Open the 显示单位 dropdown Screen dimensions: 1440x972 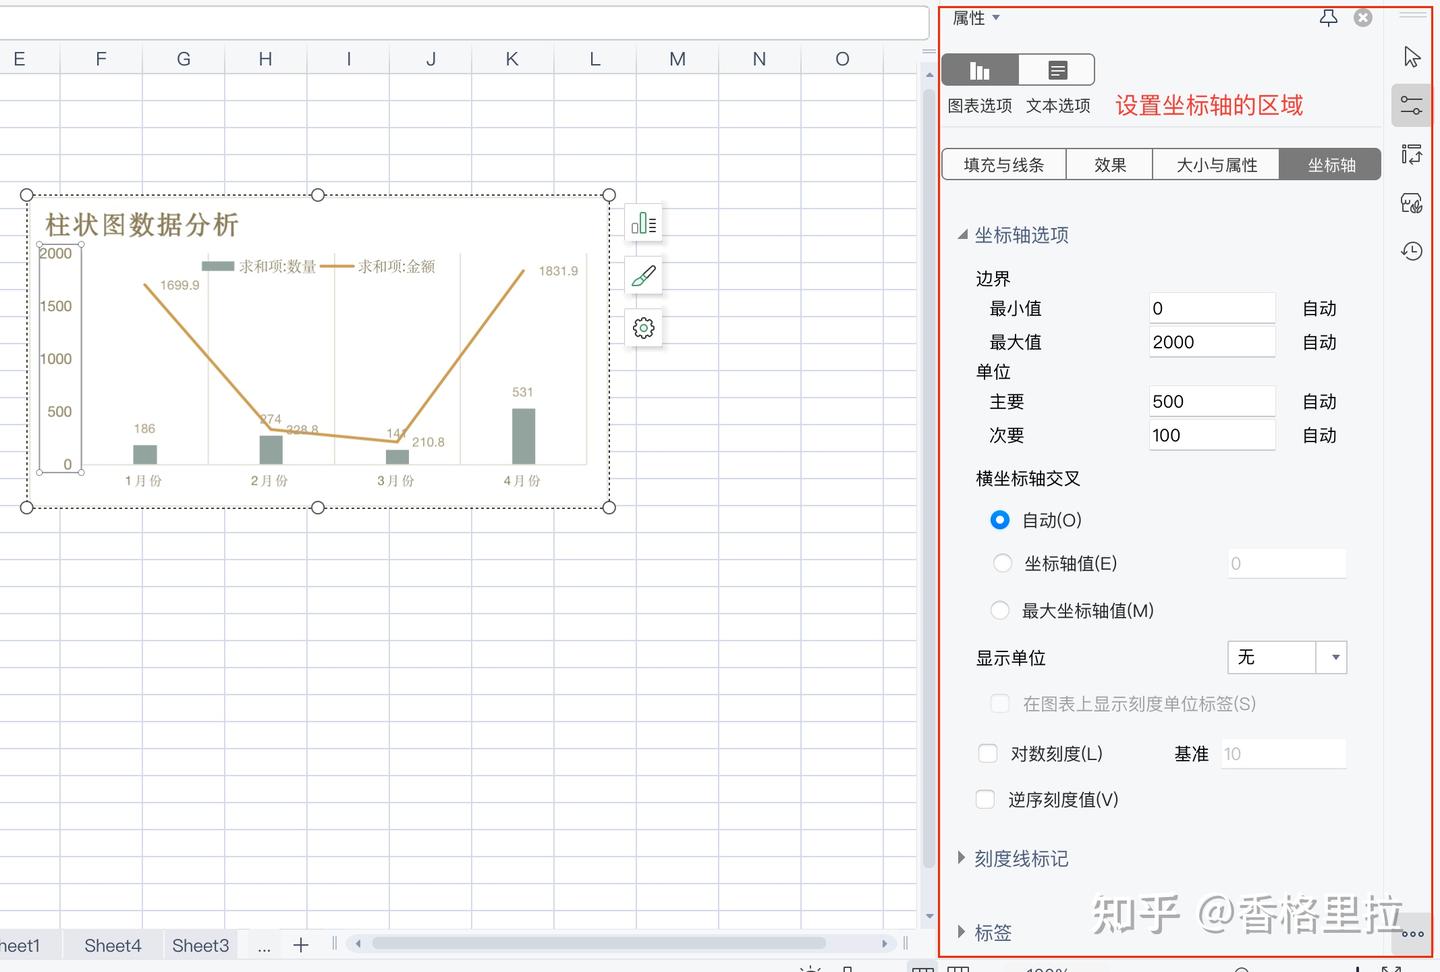[1287, 657]
